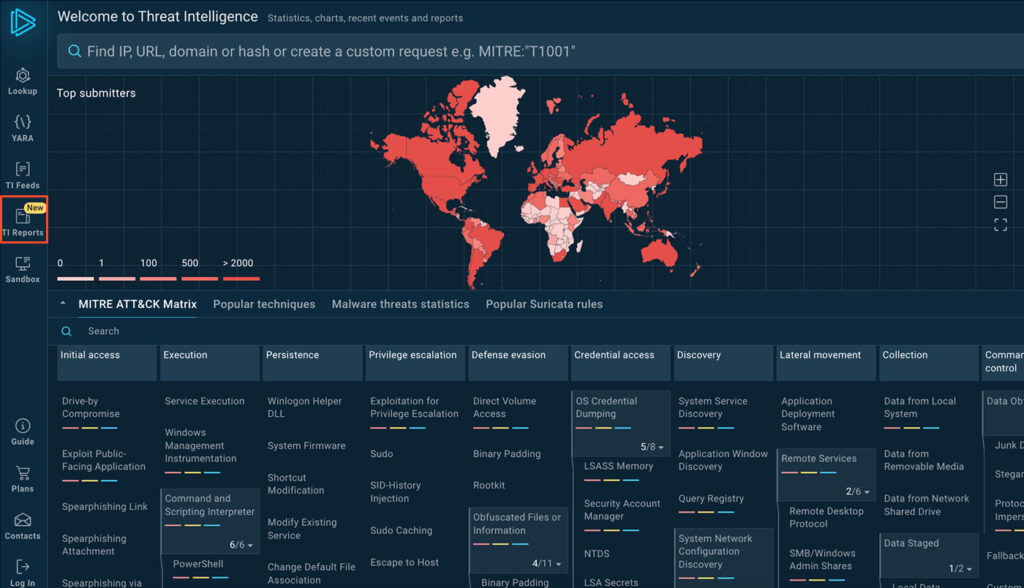This screenshot has height=588, width=1024.
Task: Collapse the MITRE ATT&CK panel arrow
Action: click(x=64, y=304)
